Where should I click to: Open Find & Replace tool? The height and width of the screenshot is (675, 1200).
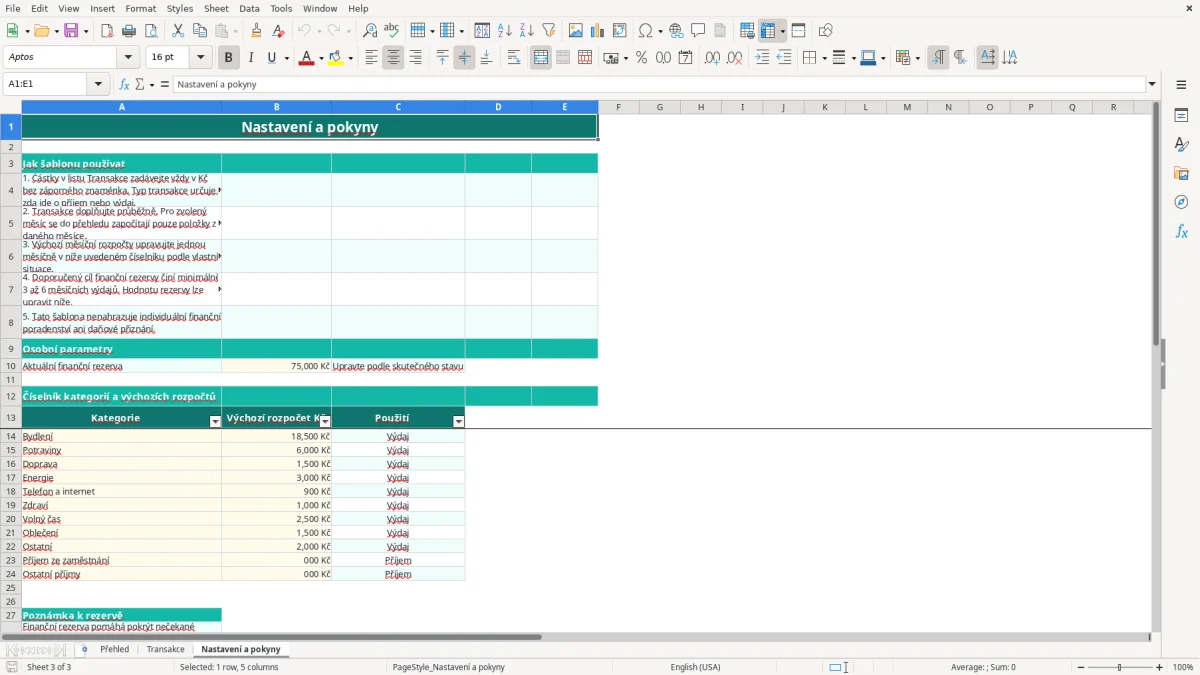pyautogui.click(x=370, y=31)
